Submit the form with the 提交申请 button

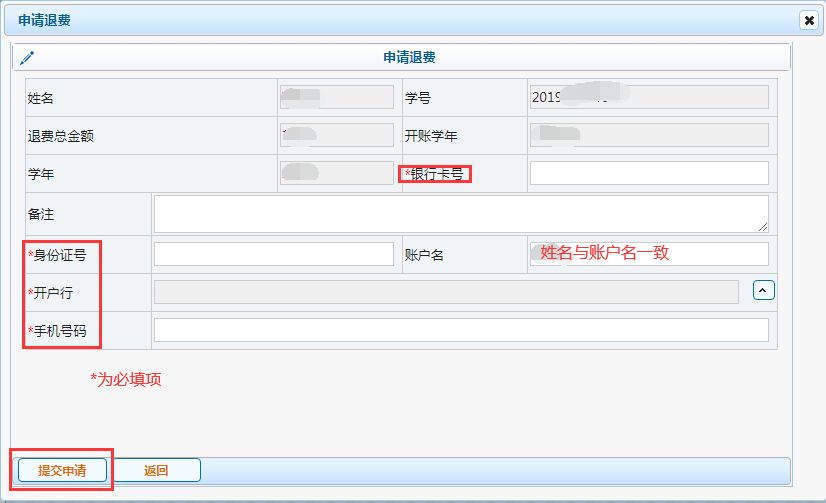pos(62,471)
